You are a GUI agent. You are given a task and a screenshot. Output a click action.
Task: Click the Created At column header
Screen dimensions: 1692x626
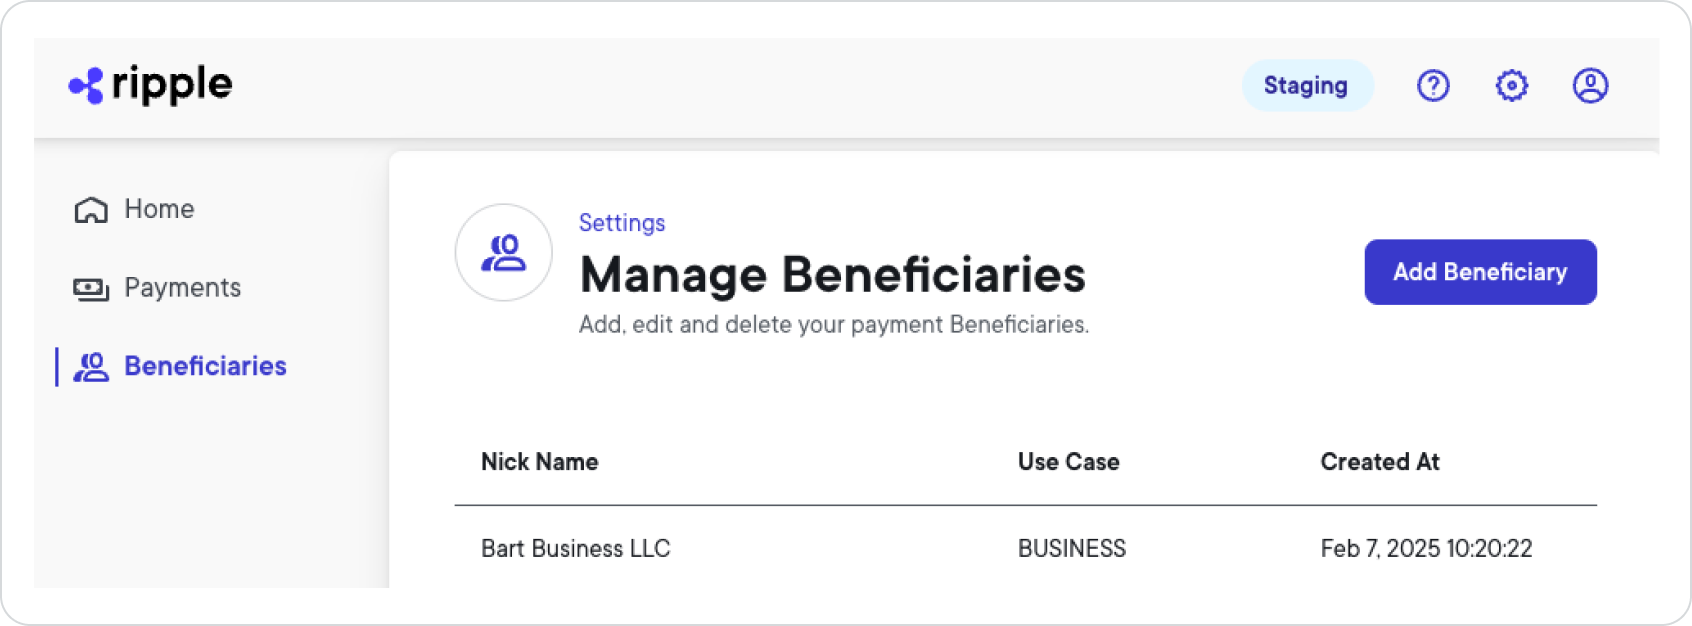(x=1379, y=462)
